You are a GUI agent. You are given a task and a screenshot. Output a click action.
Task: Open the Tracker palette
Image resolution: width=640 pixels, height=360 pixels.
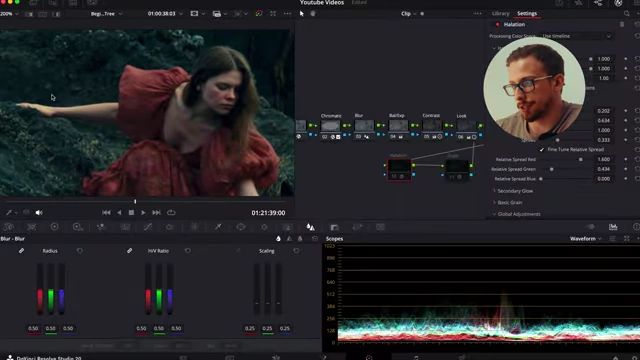264,227
